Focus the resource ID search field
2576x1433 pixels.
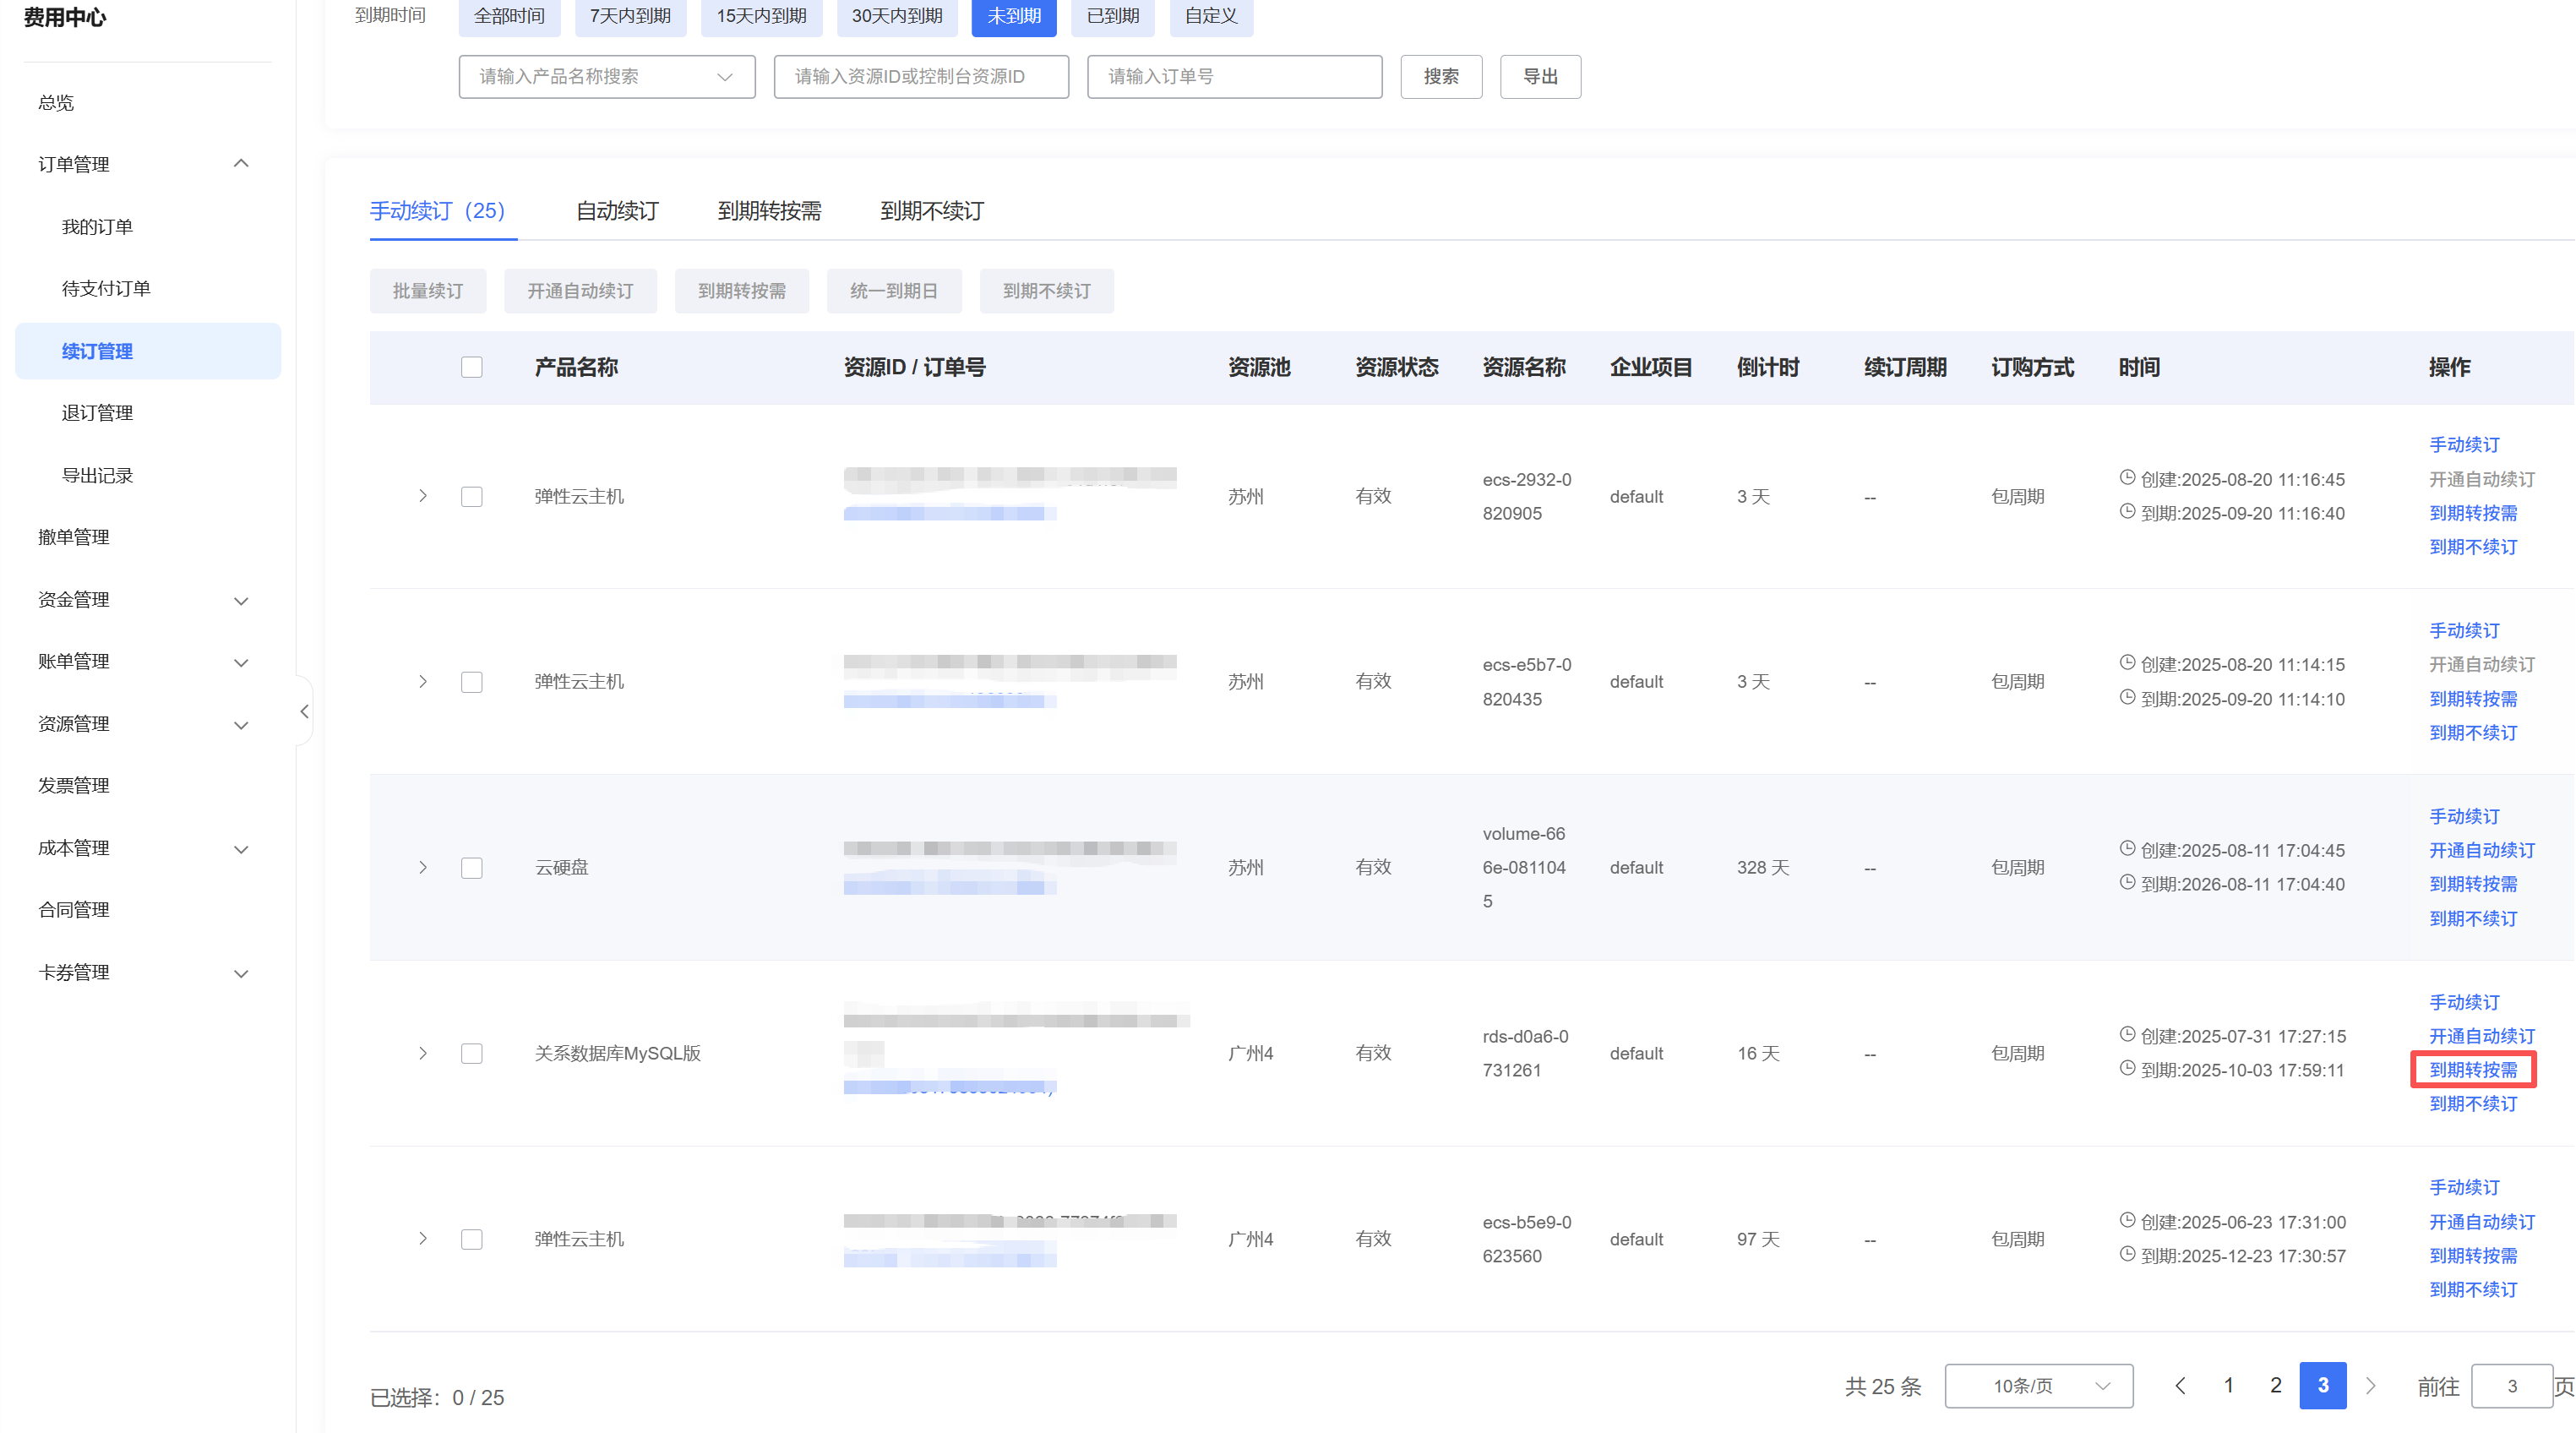921,77
